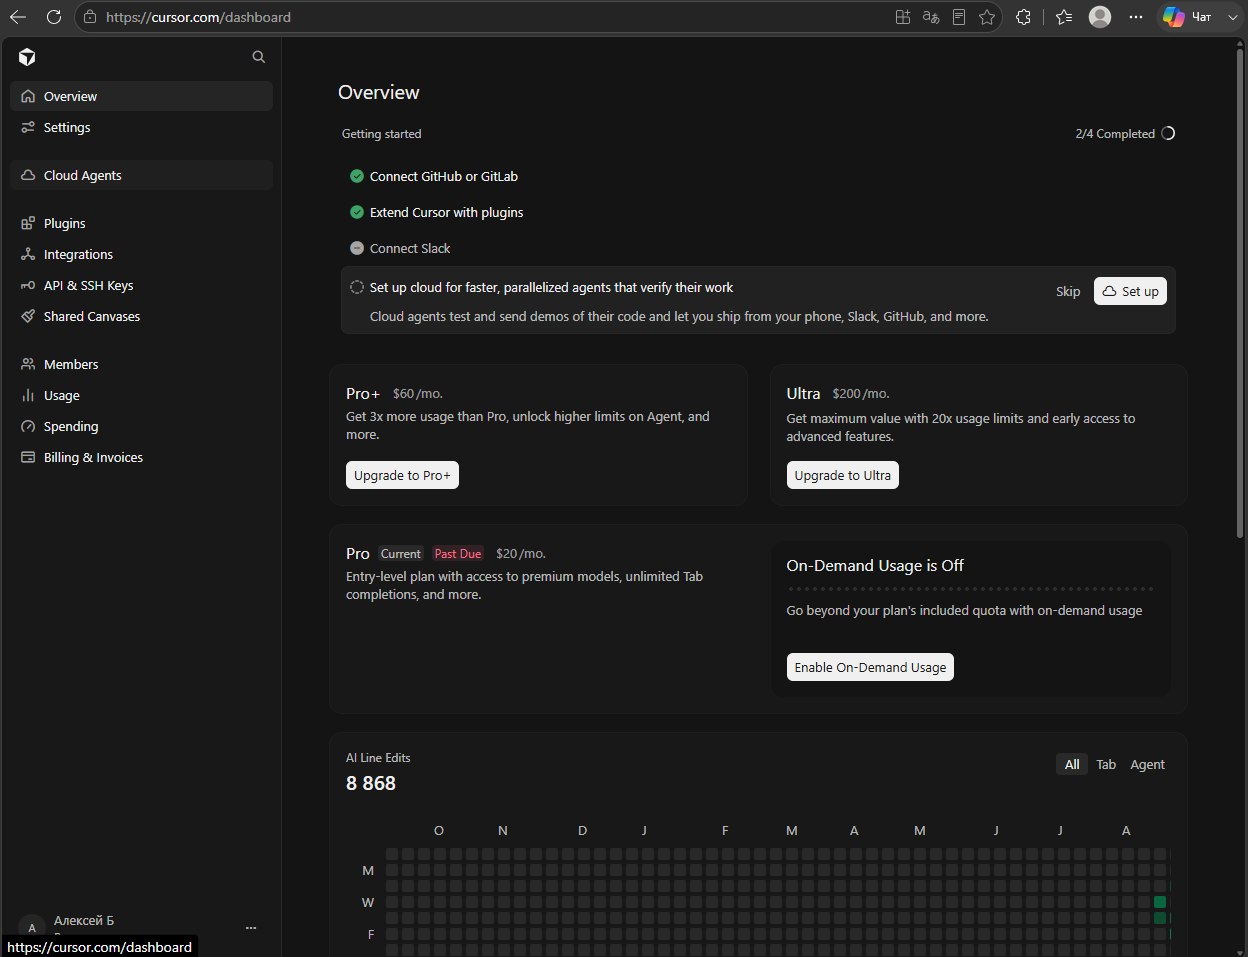Click the Current badge on Pro plan

(x=401, y=554)
